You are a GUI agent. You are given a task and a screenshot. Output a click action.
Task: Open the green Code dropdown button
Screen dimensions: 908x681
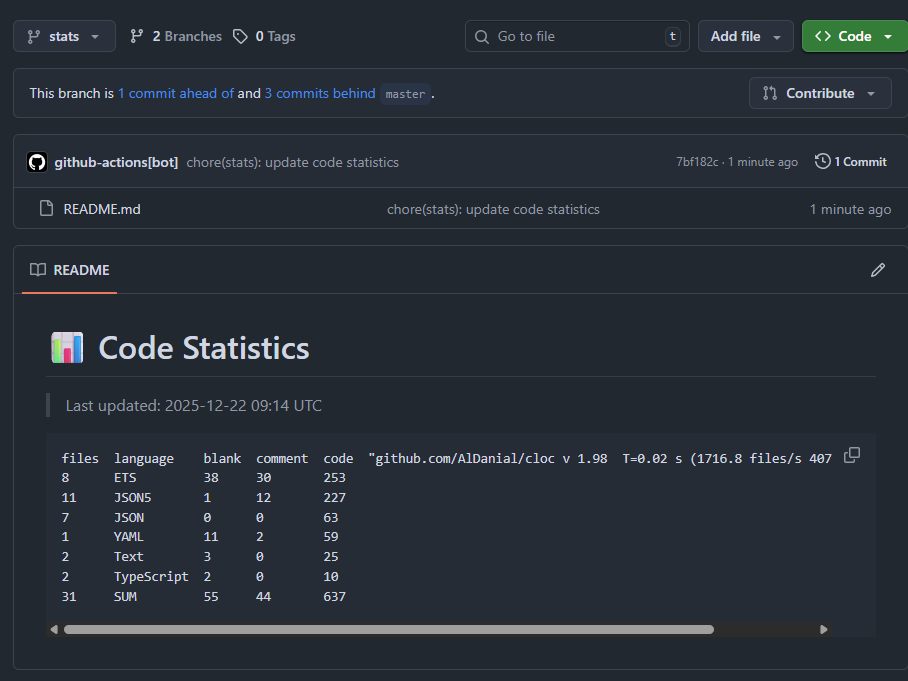click(x=854, y=36)
